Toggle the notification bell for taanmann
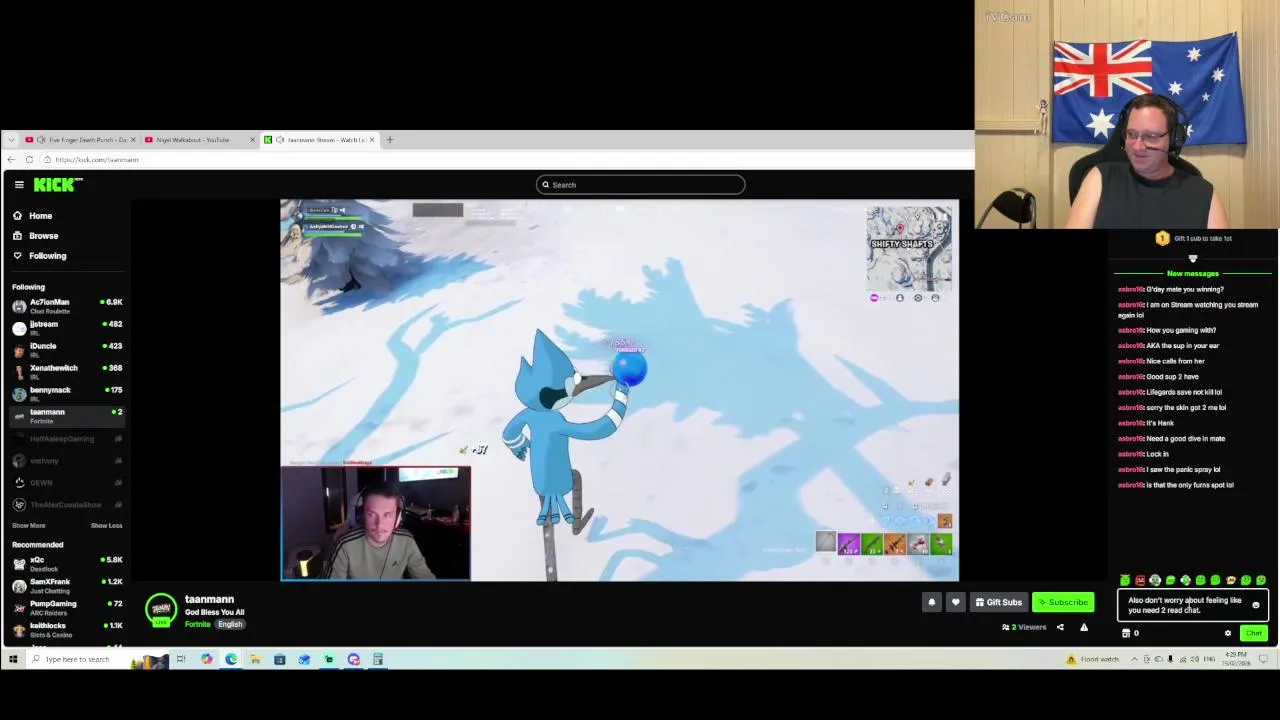This screenshot has height=720, width=1280. click(x=932, y=602)
